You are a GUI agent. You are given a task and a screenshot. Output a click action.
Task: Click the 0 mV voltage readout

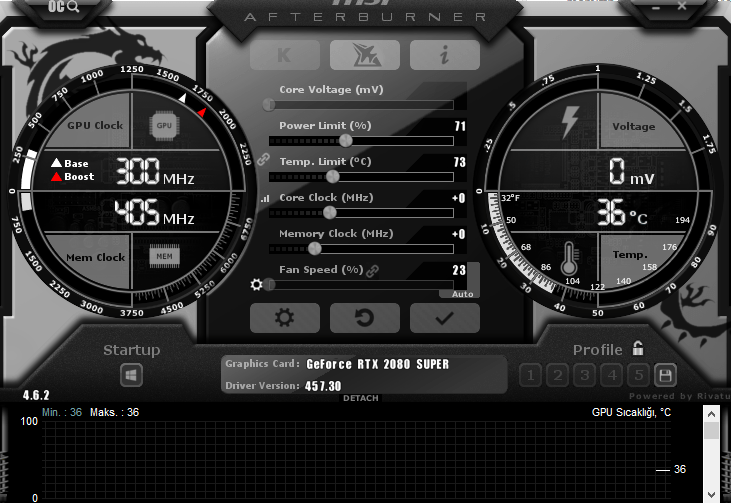point(631,172)
